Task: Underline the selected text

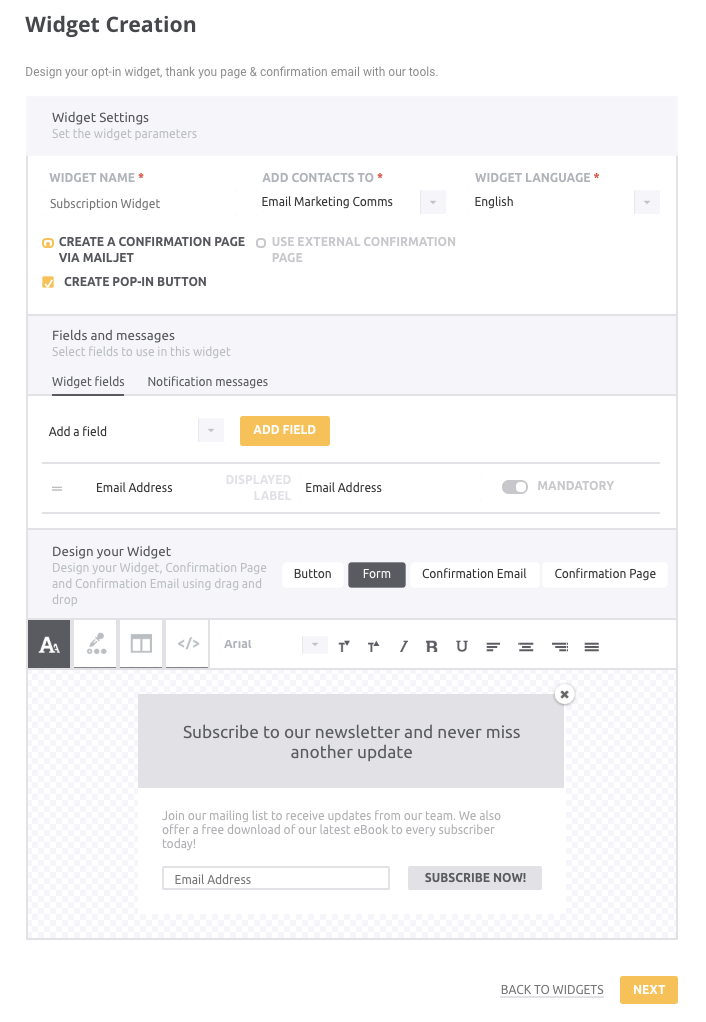Action: pos(462,647)
